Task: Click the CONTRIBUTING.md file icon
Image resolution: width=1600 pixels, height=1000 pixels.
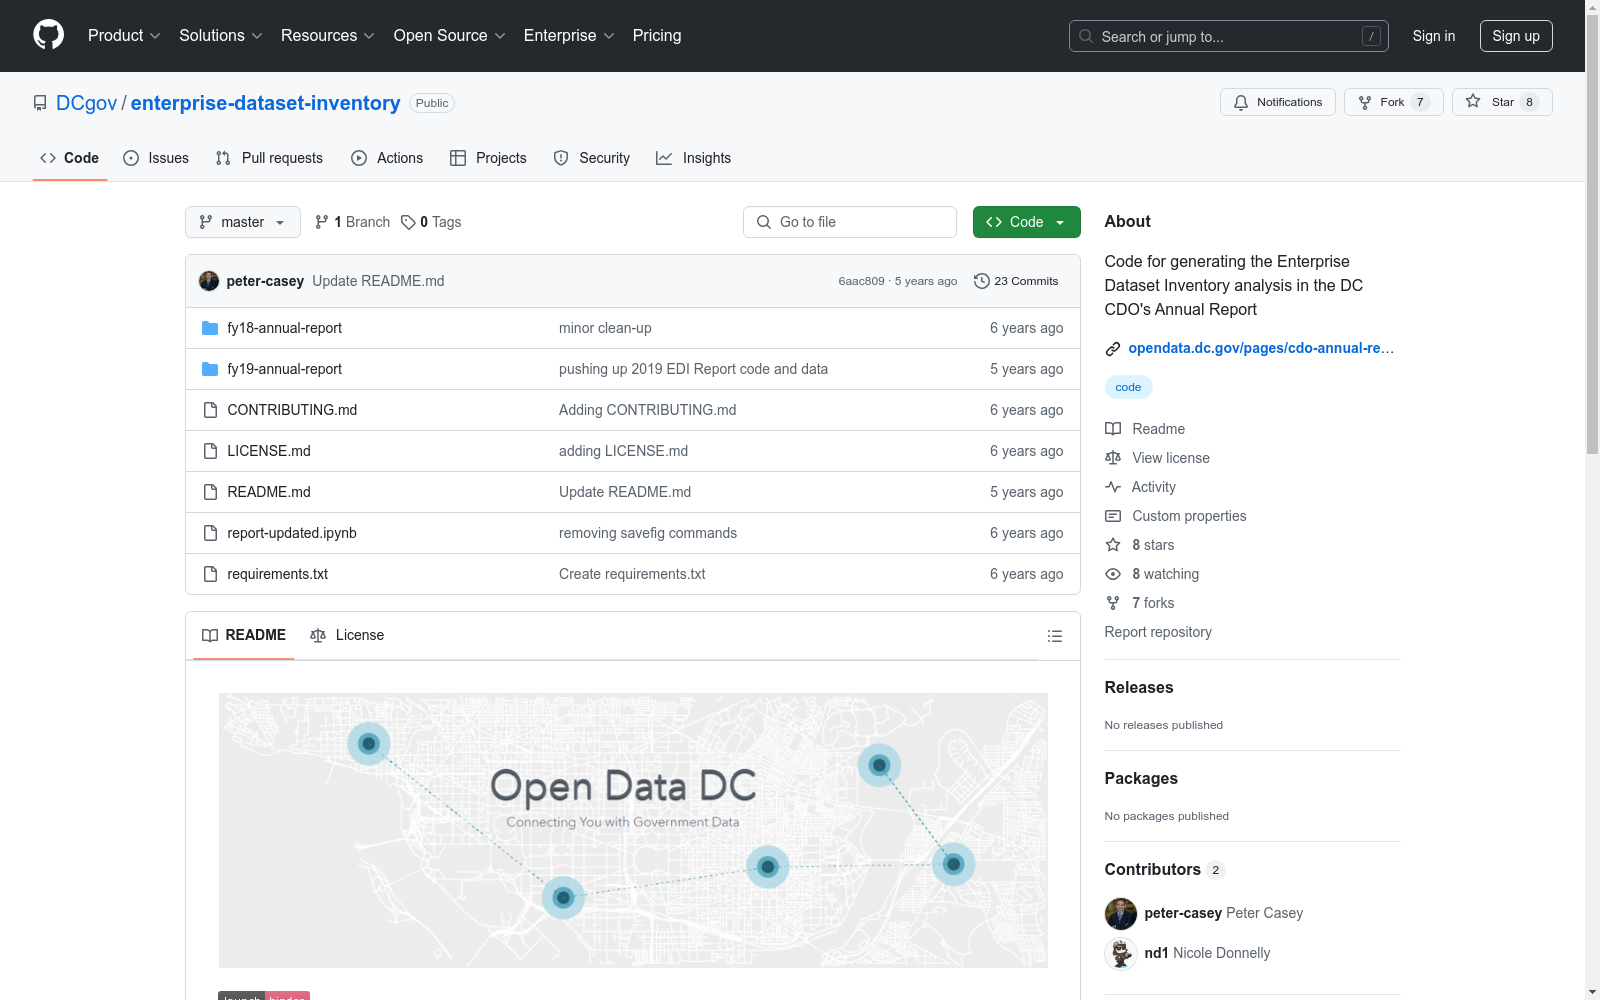Action: click(210, 410)
